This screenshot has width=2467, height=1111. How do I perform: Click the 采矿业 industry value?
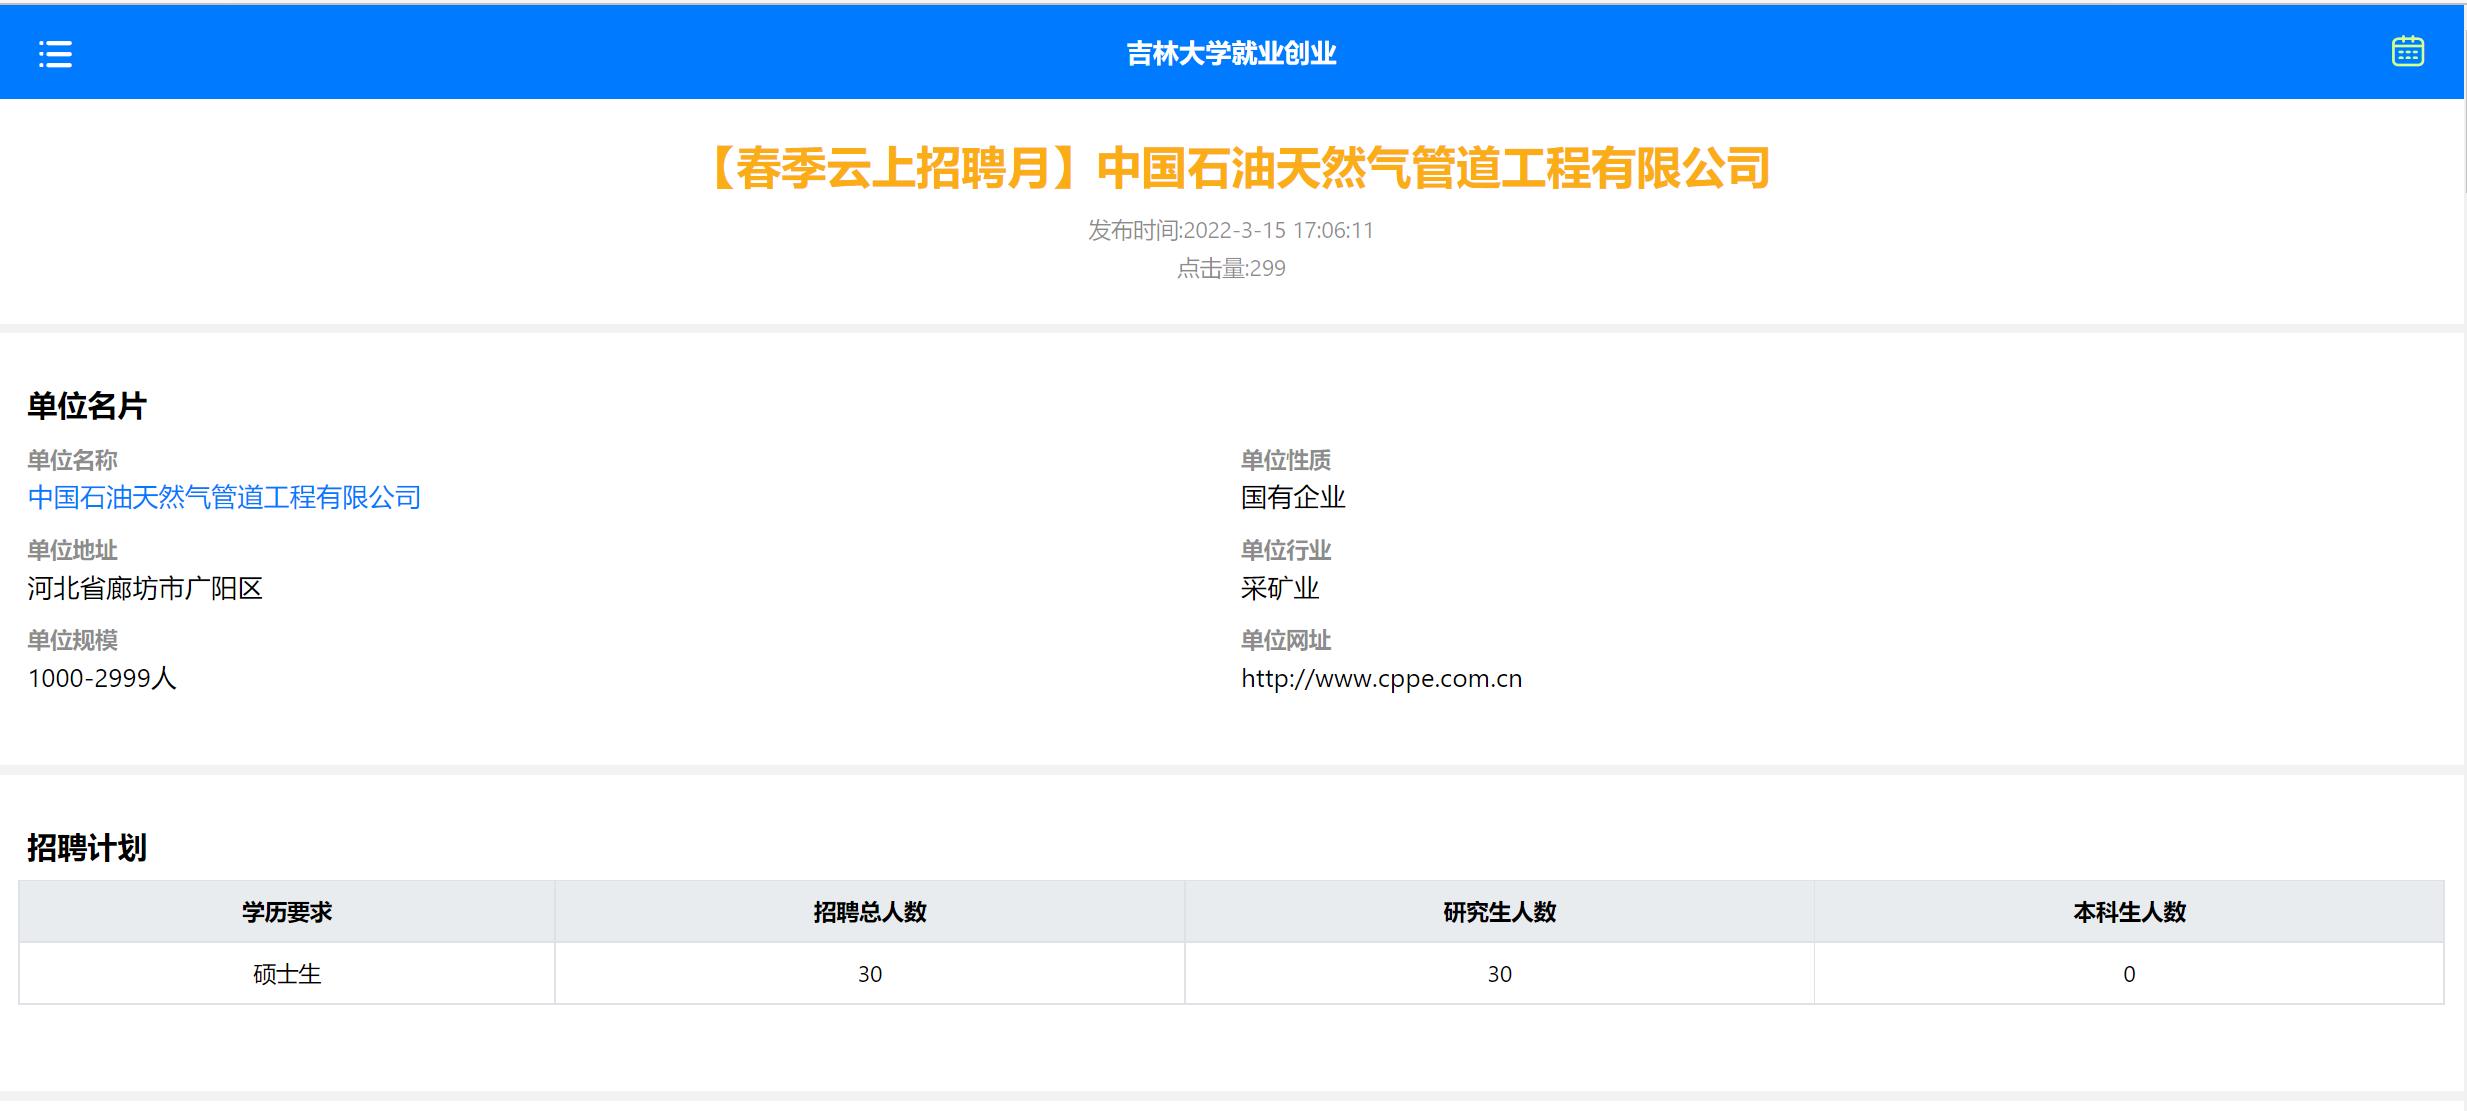pyautogui.click(x=1280, y=589)
